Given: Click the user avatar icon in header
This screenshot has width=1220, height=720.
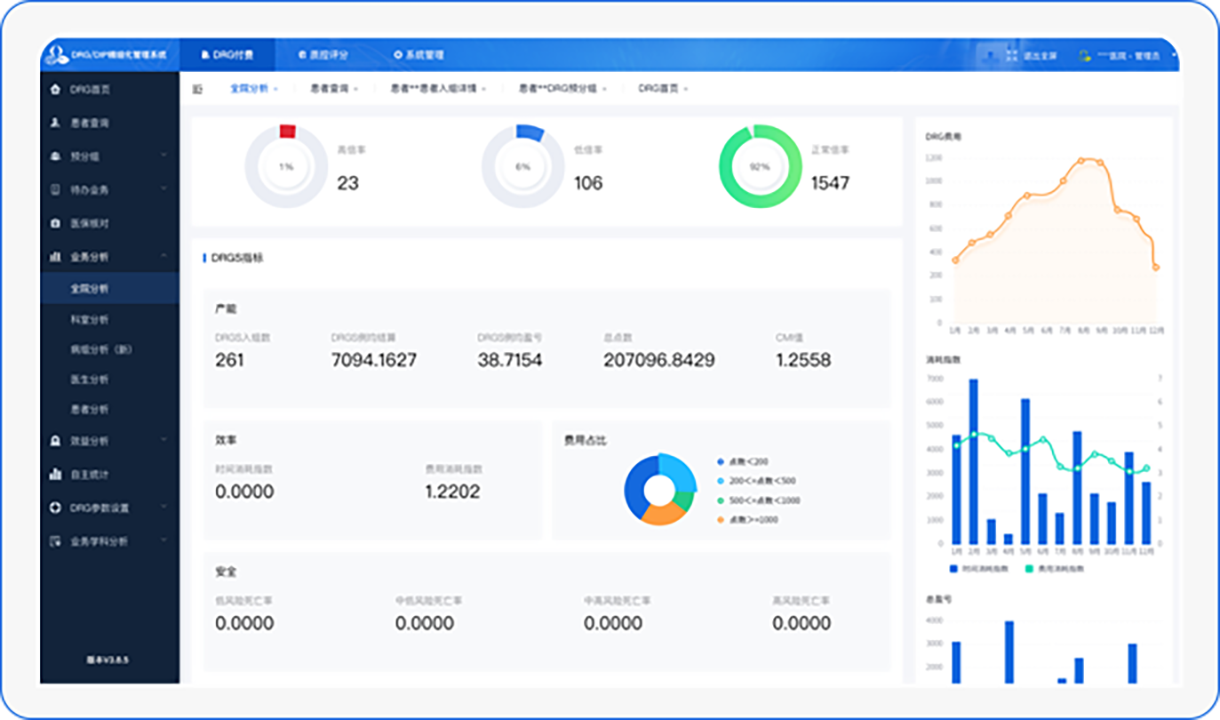Looking at the screenshot, I should coord(1084,56).
